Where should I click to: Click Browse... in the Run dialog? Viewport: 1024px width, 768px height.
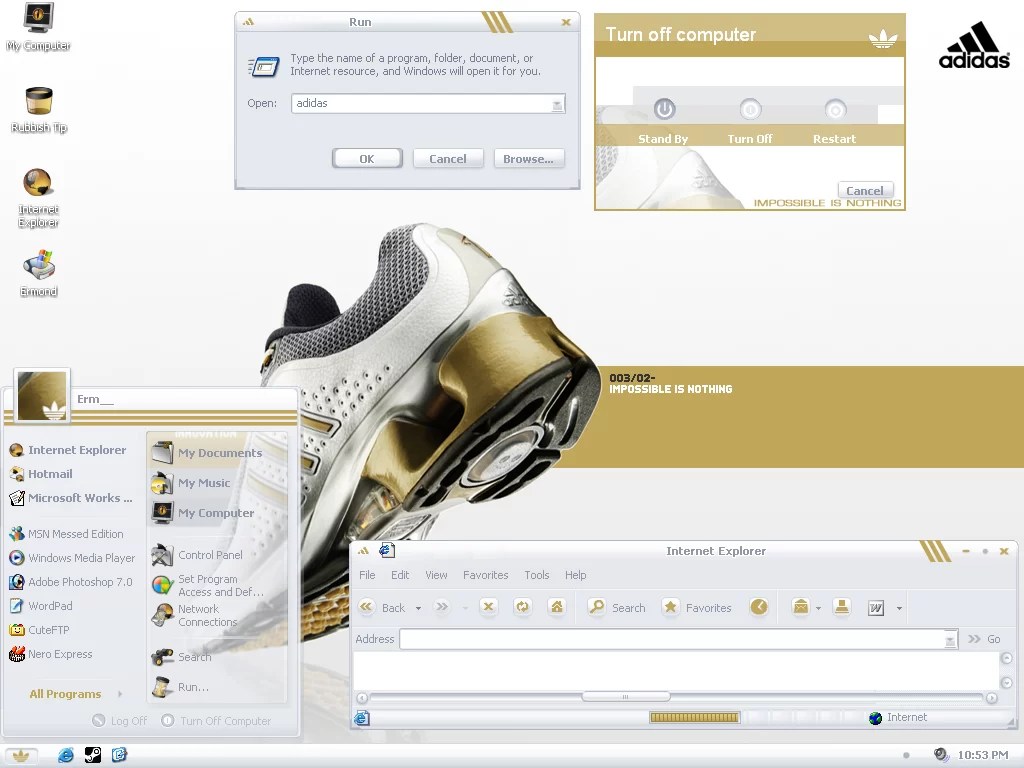[x=528, y=159]
